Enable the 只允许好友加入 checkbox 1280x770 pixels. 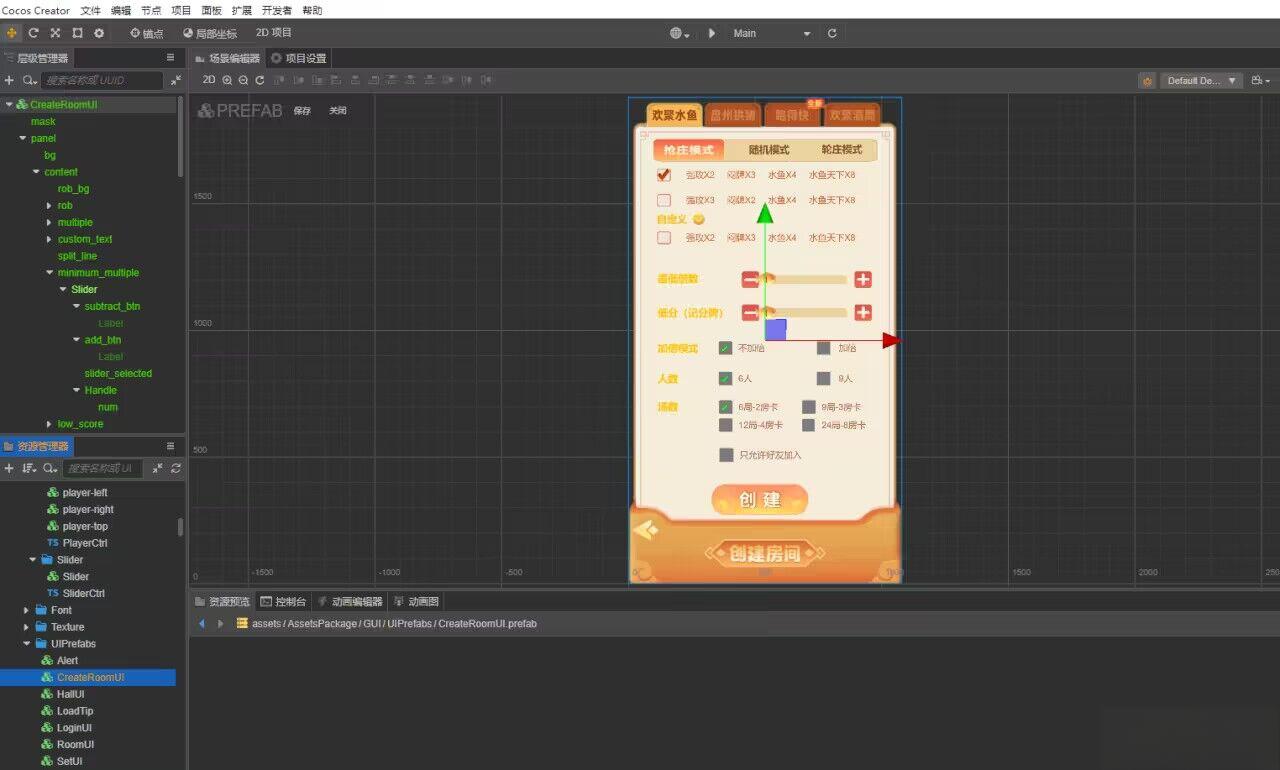(x=726, y=455)
